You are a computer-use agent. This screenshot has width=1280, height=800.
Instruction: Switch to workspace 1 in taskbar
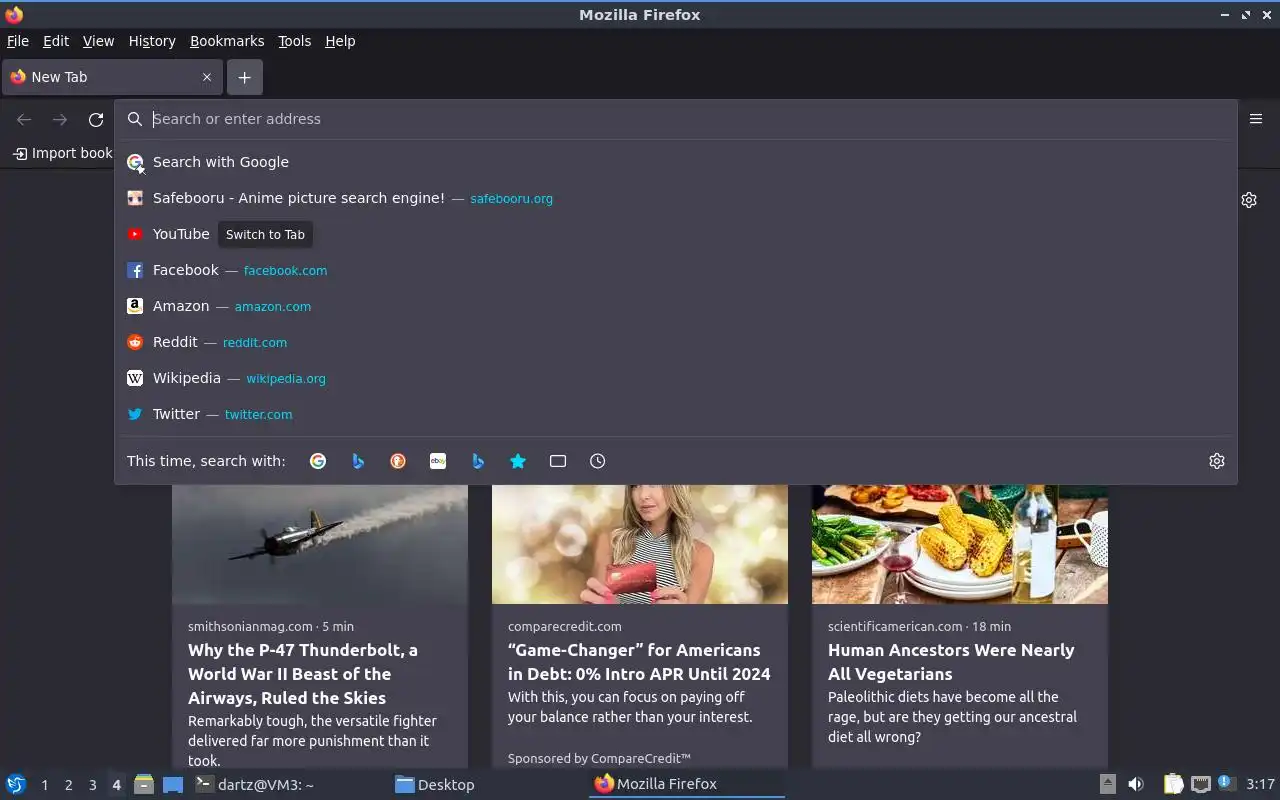(44, 785)
